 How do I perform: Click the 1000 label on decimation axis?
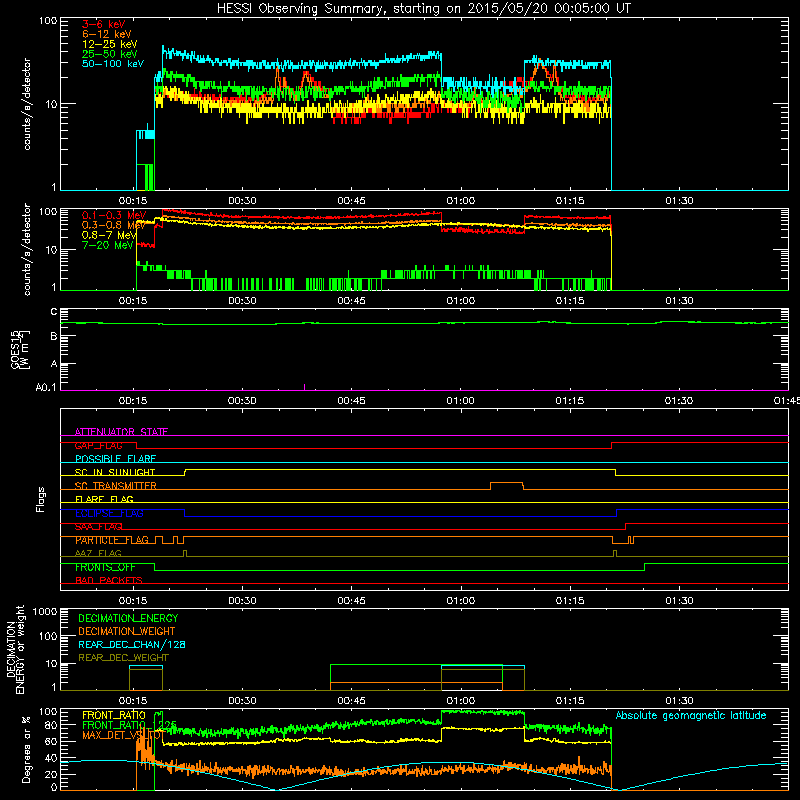click(x=45, y=611)
